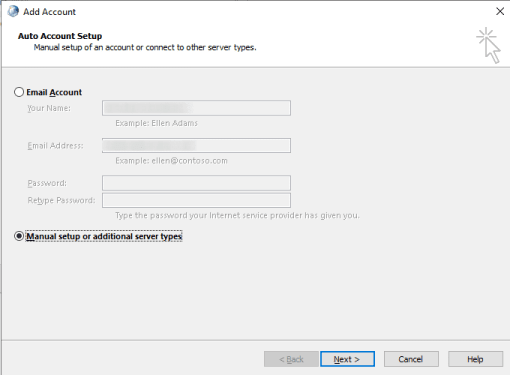This screenshot has width=510, height=375.
Task: Click the sparkle cursor wizard icon
Action: point(488,45)
